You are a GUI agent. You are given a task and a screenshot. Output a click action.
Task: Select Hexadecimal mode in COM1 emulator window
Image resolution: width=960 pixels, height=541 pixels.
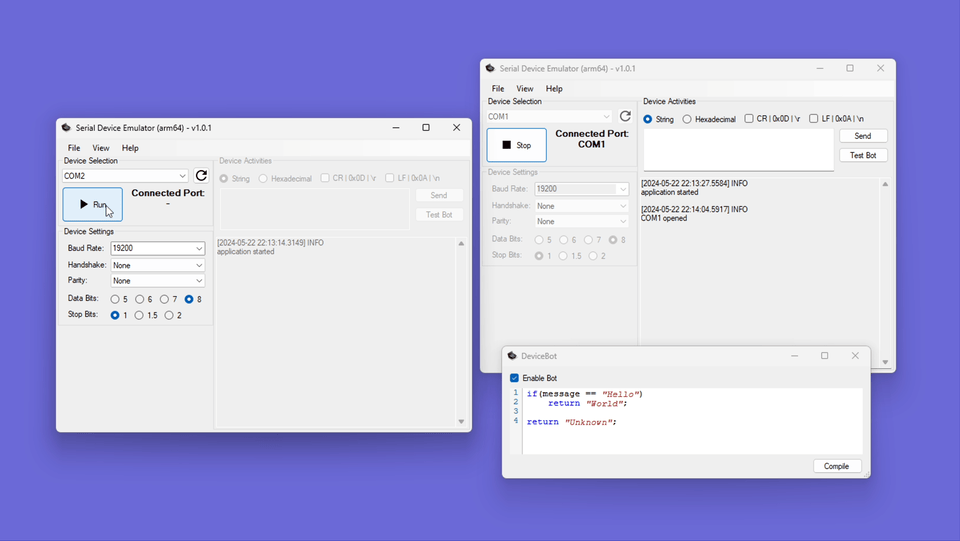coord(687,119)
